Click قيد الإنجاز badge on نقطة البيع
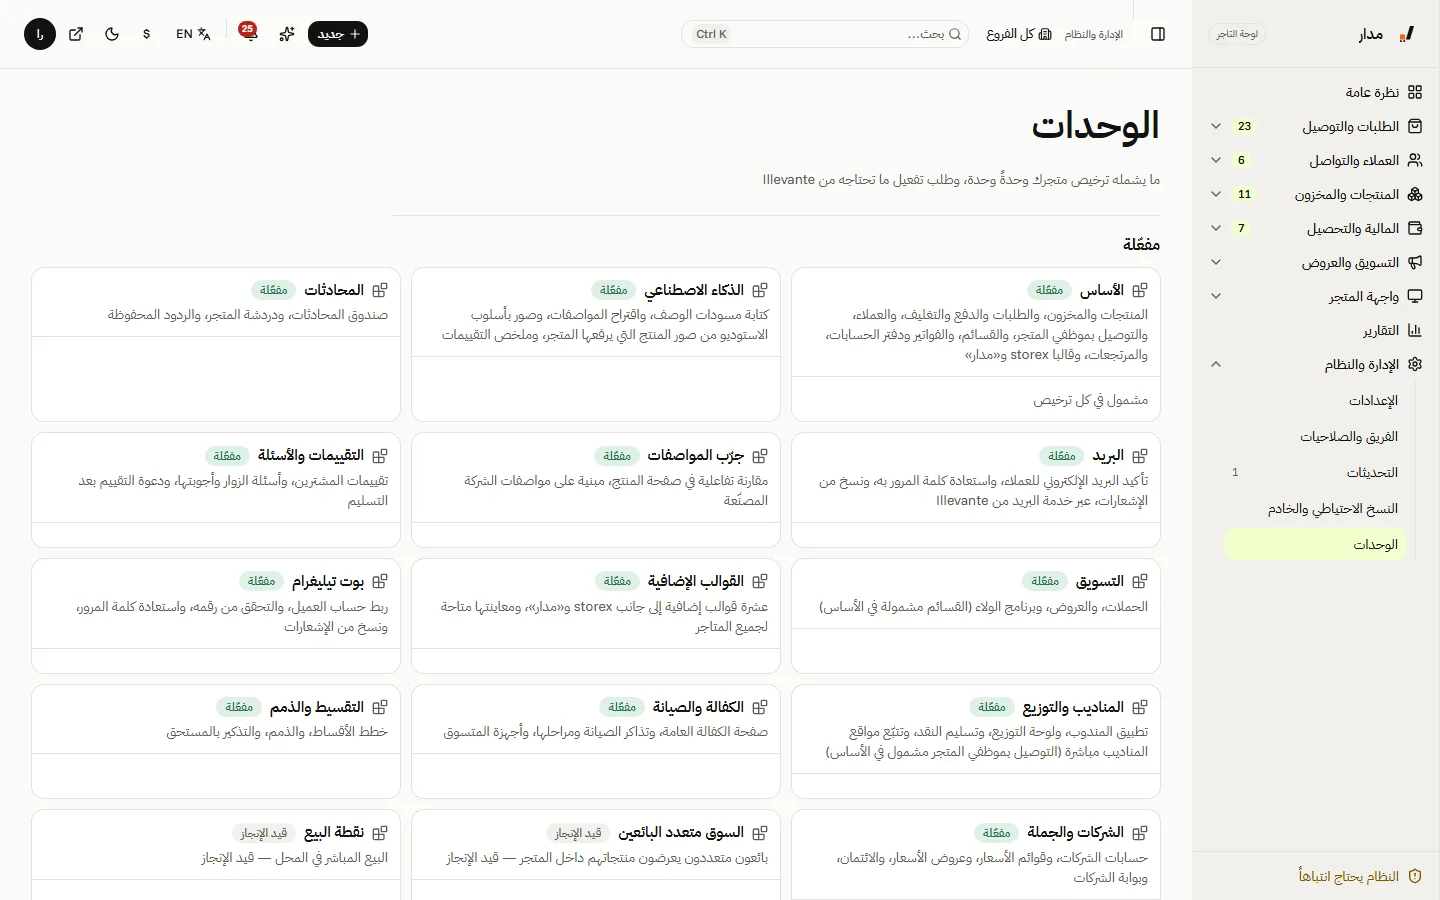The height and width of the screenshot is (900, 1440). [264, 833]
